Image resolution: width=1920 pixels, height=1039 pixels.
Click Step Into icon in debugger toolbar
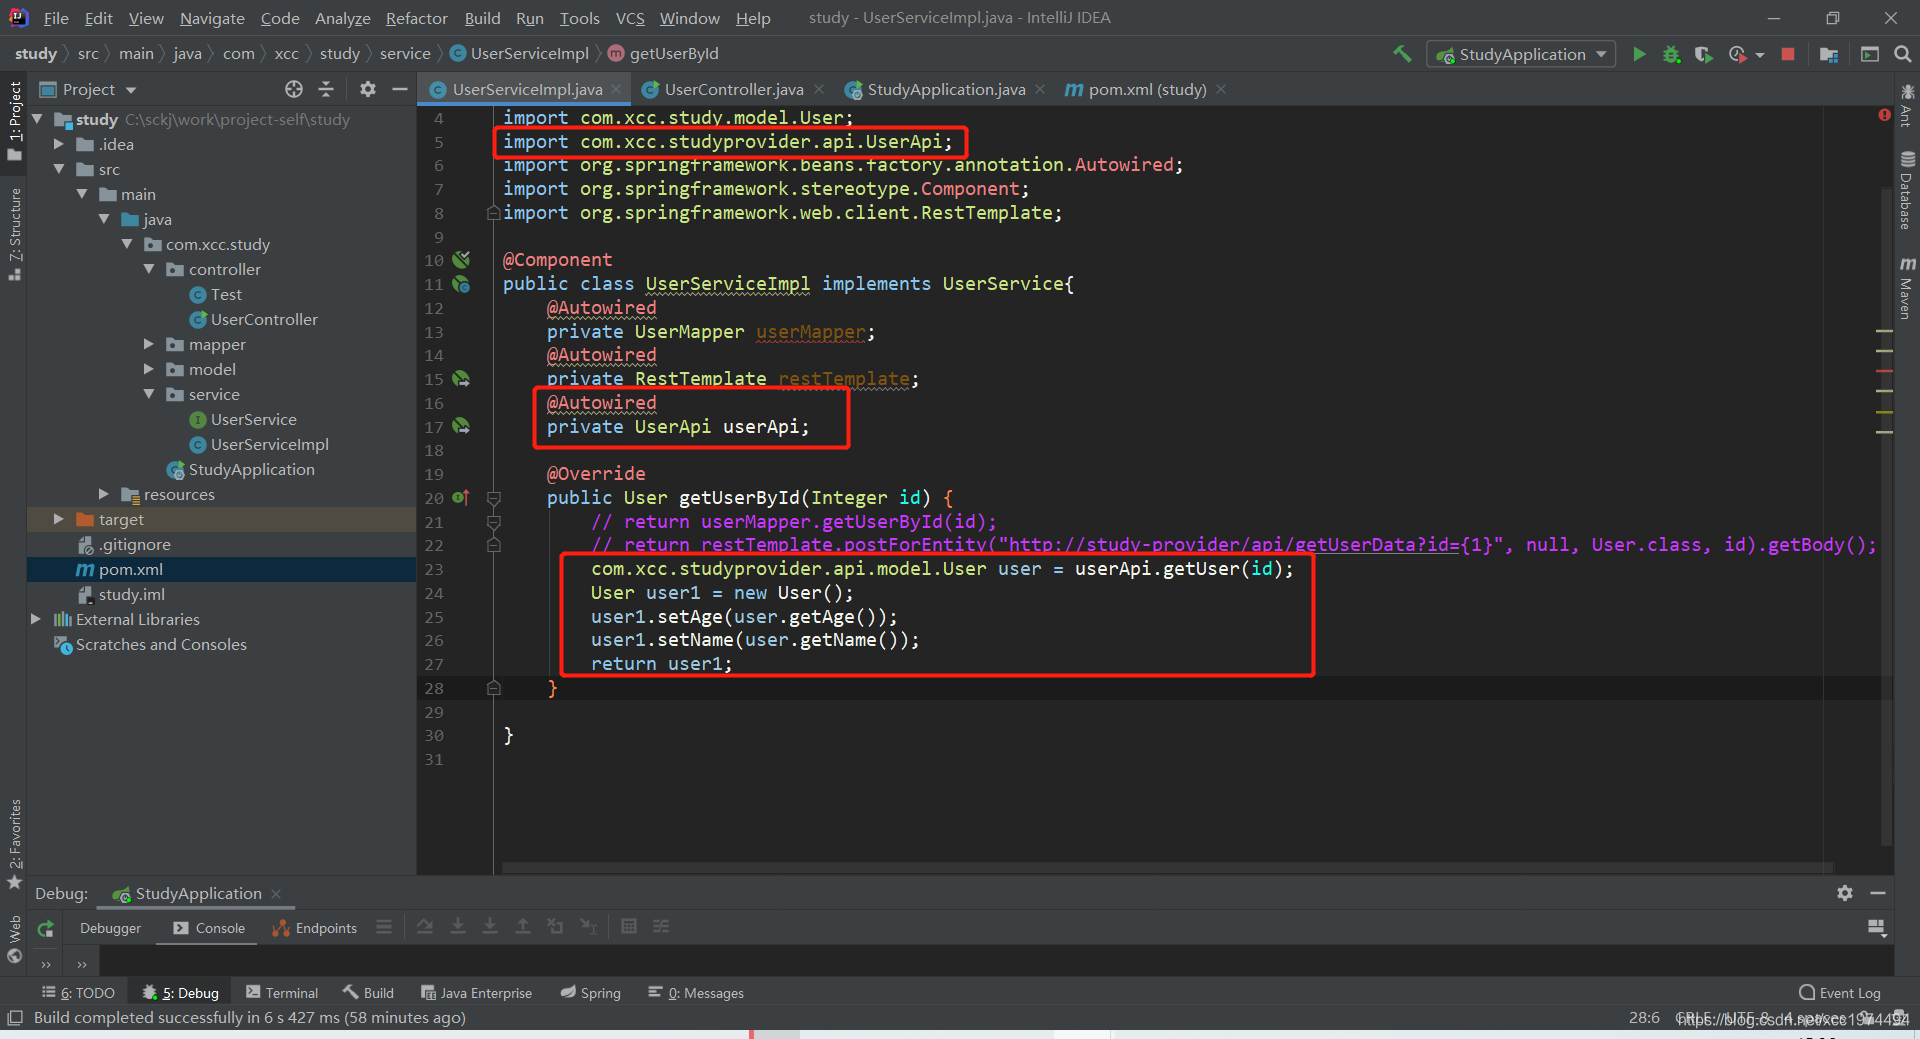tap(458, 927)
